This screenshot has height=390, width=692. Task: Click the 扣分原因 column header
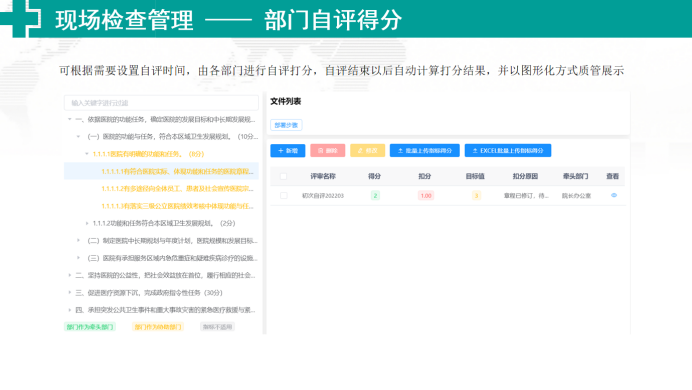(x=525, y=176)
